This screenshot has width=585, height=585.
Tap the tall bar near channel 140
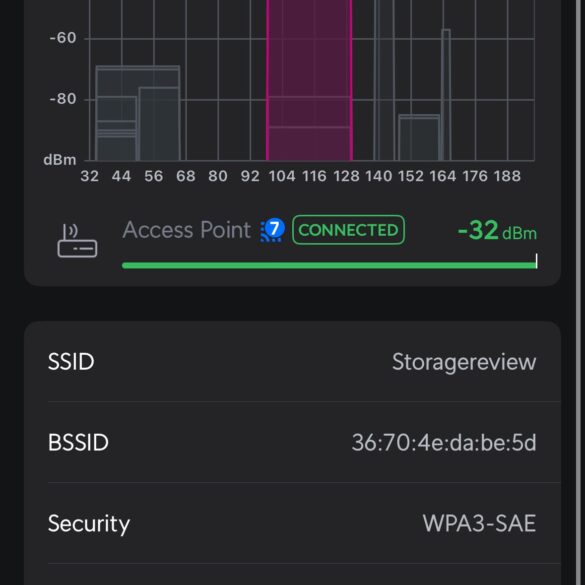(384, 80)
